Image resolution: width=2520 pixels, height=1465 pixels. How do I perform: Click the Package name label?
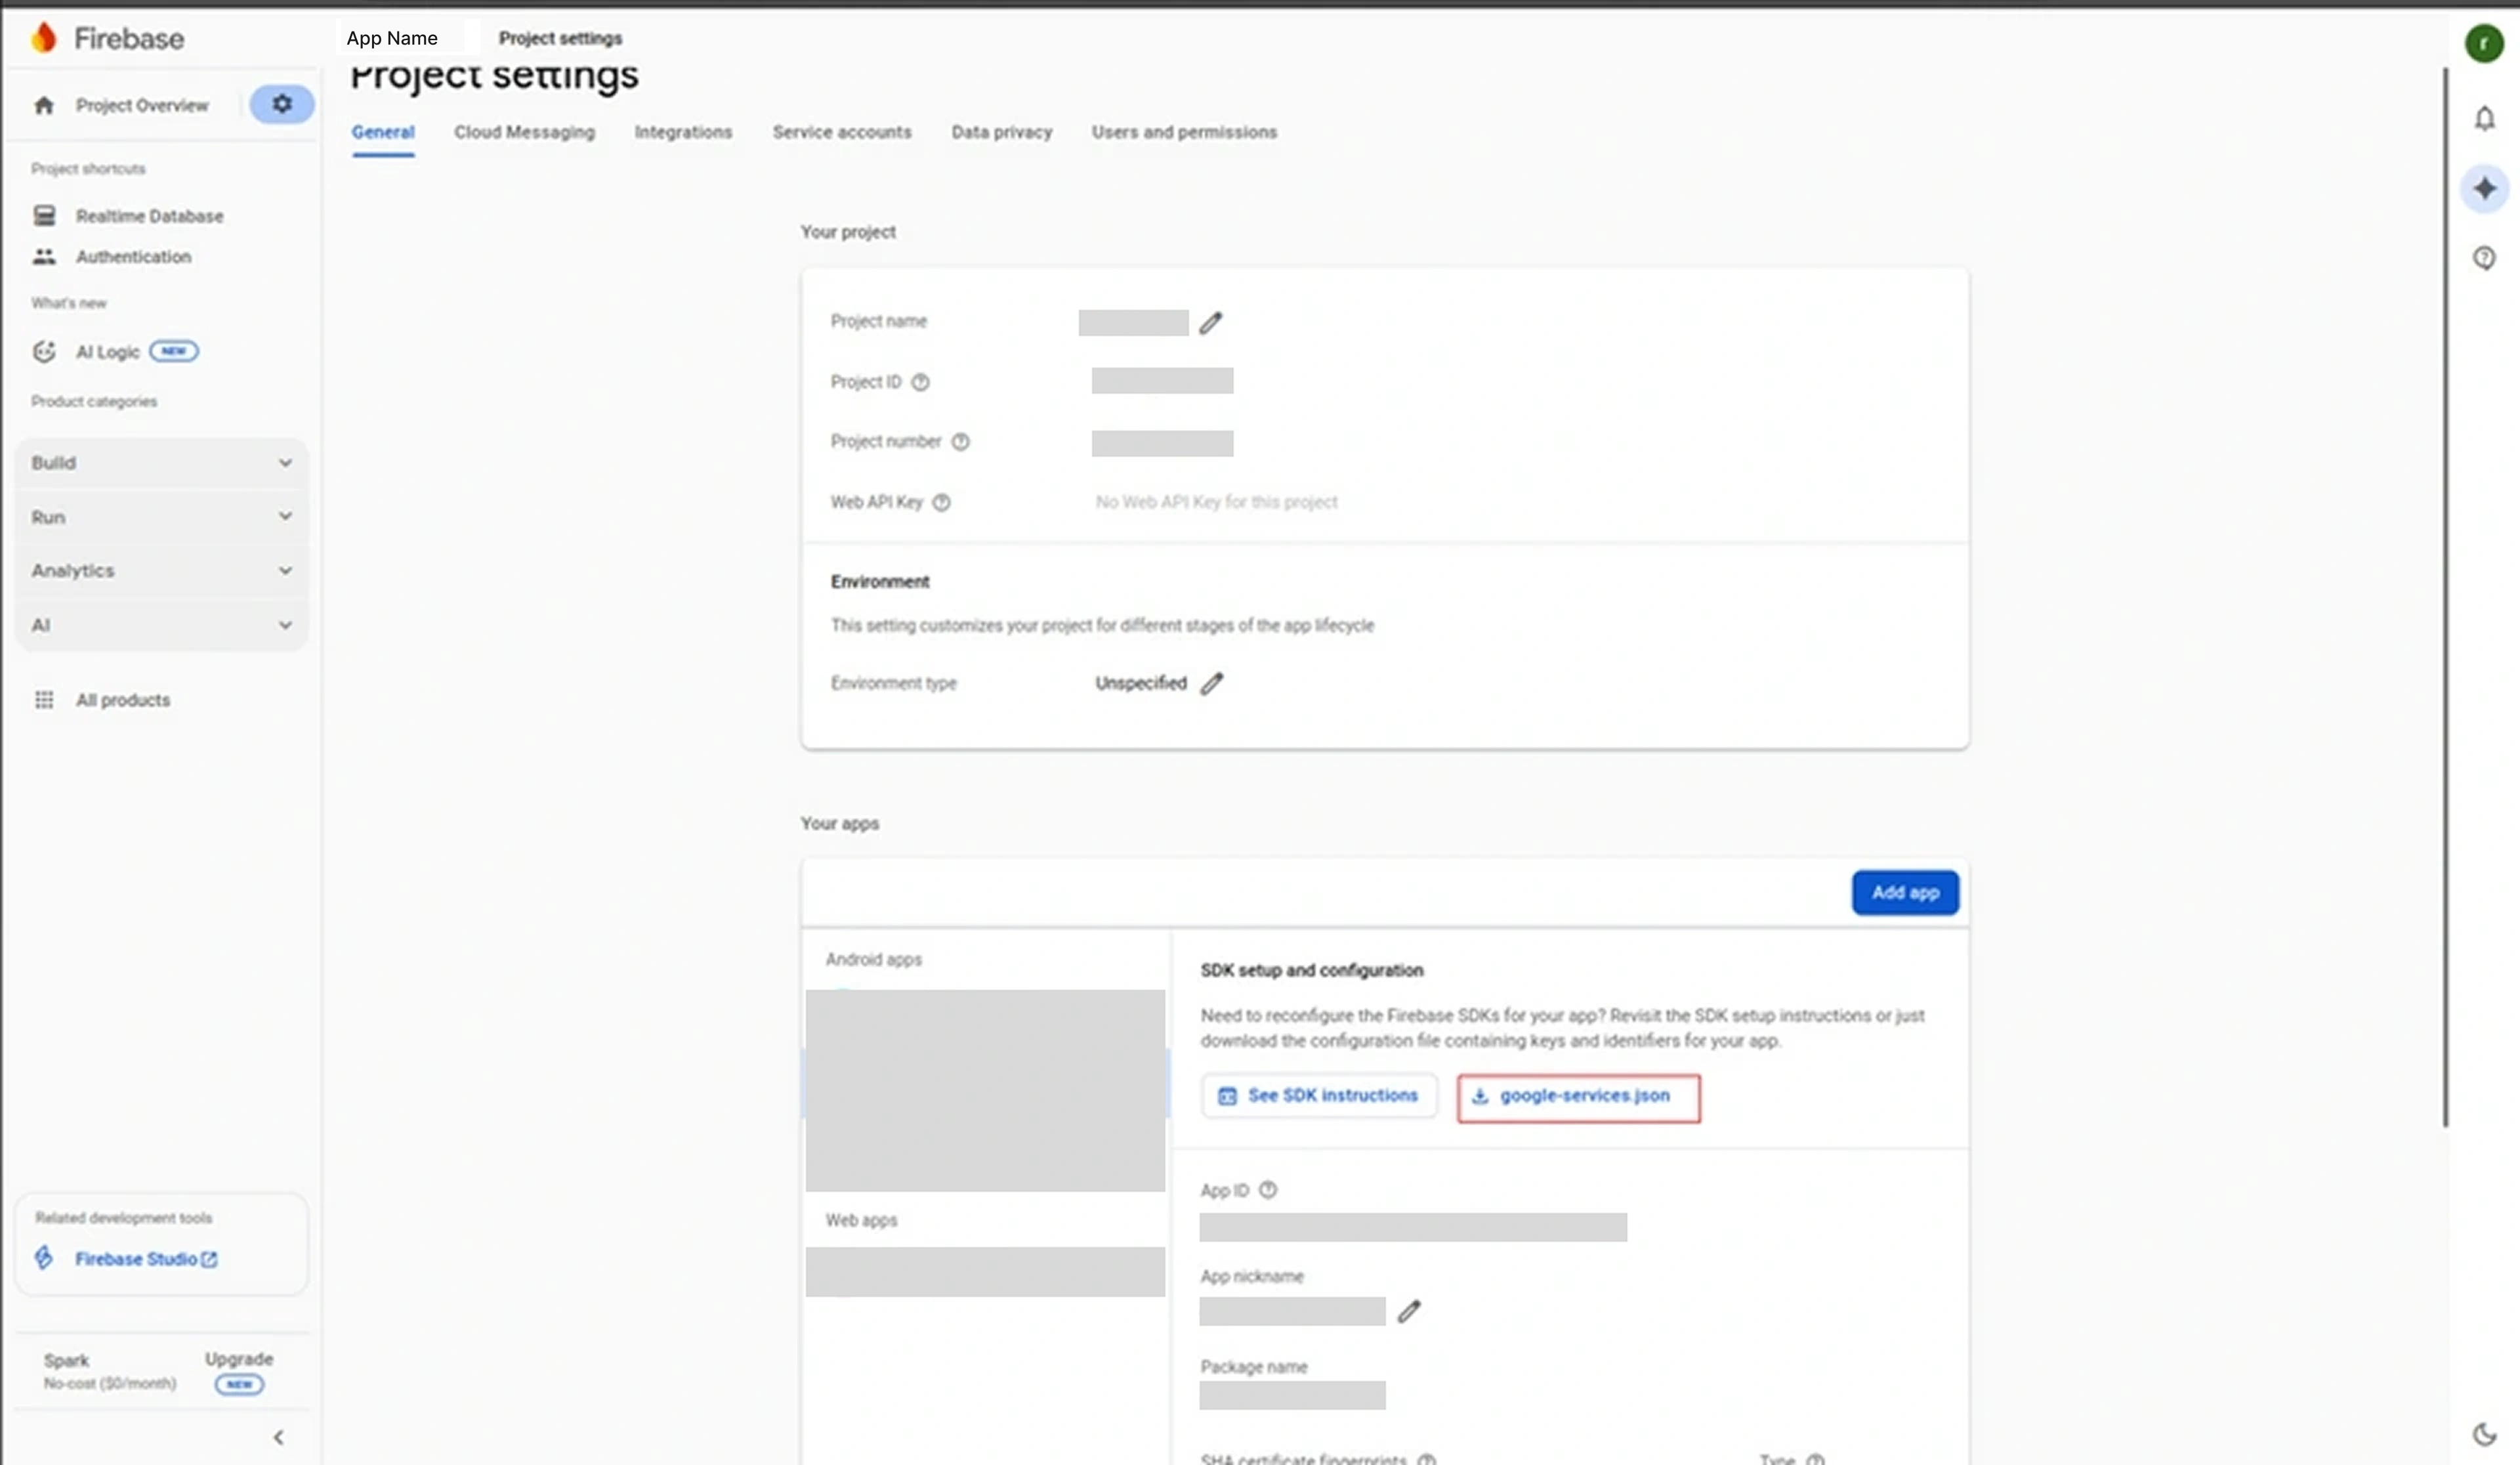(x=1253, y=1367)
